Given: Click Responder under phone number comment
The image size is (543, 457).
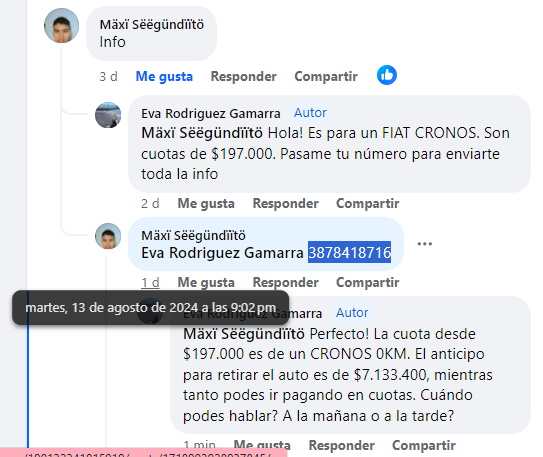Looking at the screenshot, I should [285, 283].
